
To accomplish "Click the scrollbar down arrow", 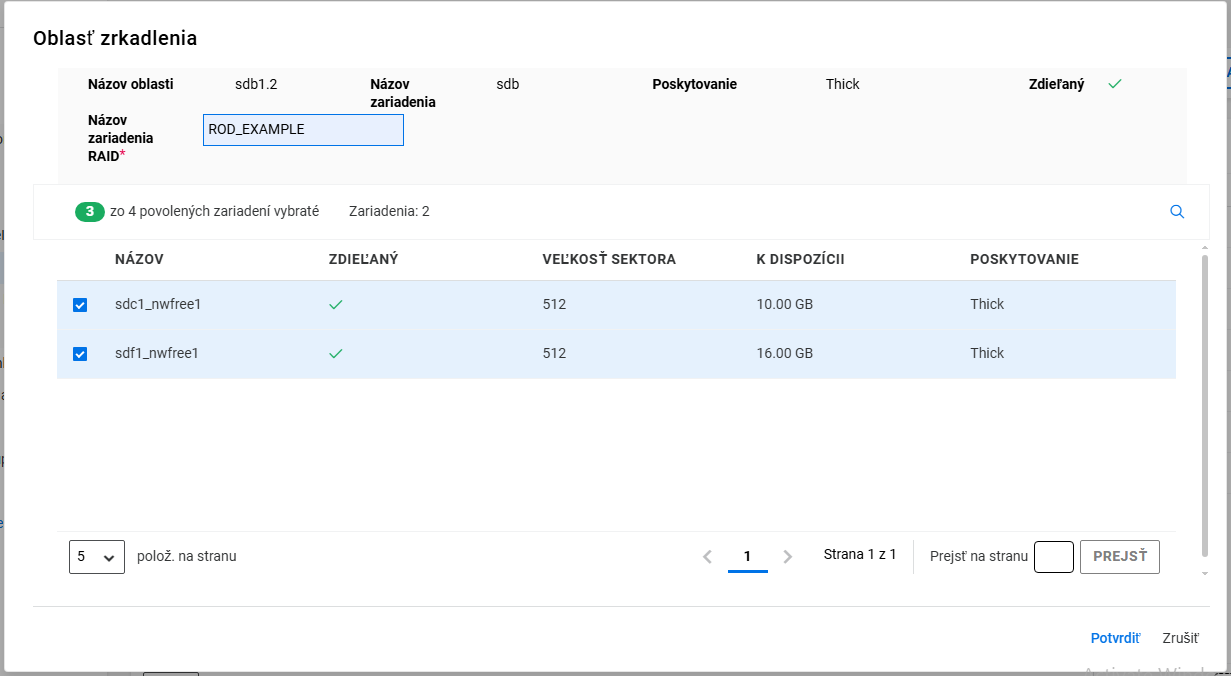I will (1204, 574).
